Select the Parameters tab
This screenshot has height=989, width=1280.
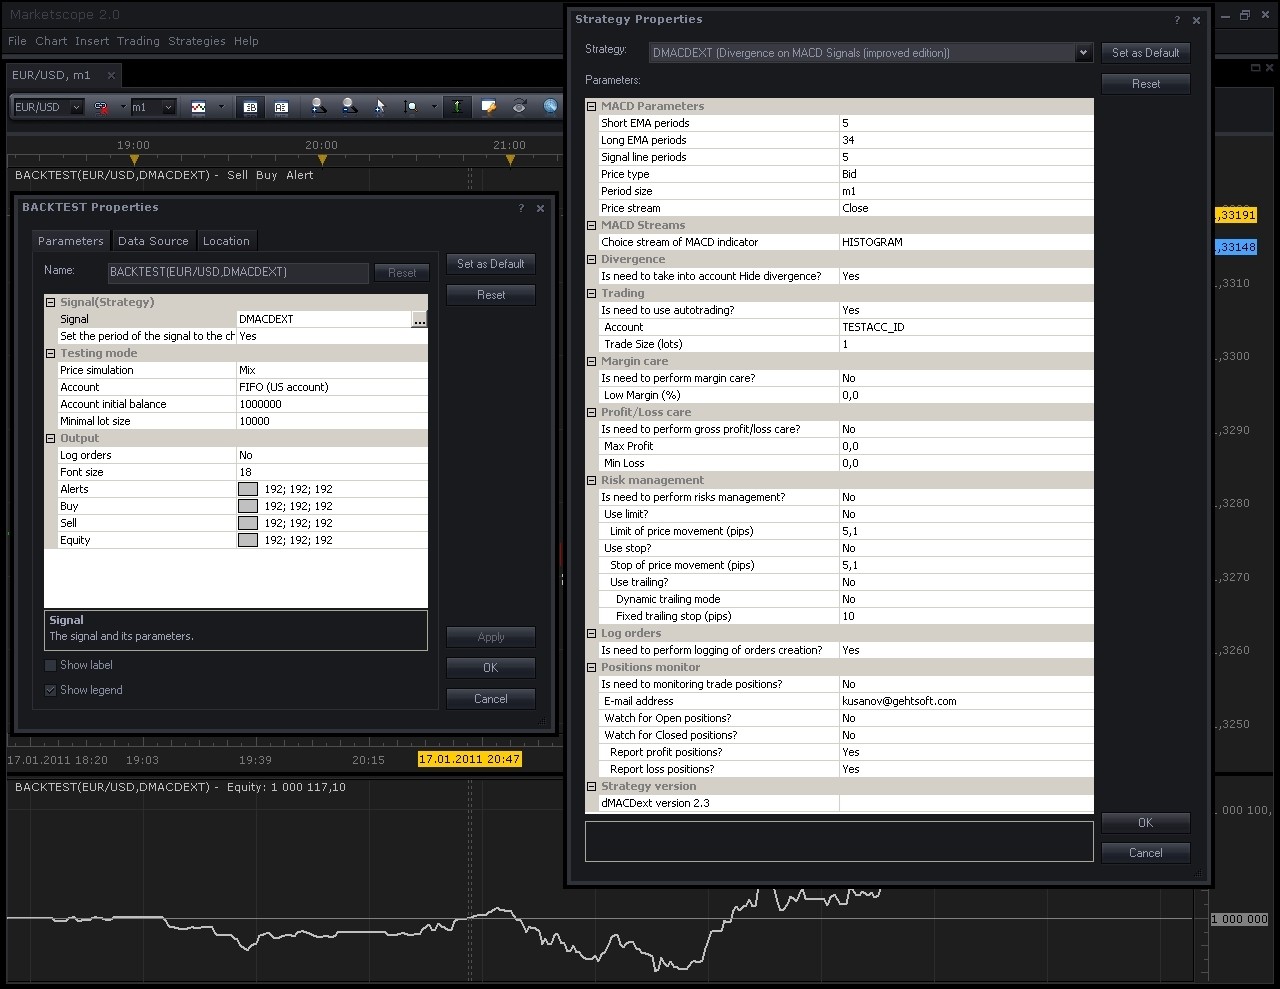tap(70, 241)
